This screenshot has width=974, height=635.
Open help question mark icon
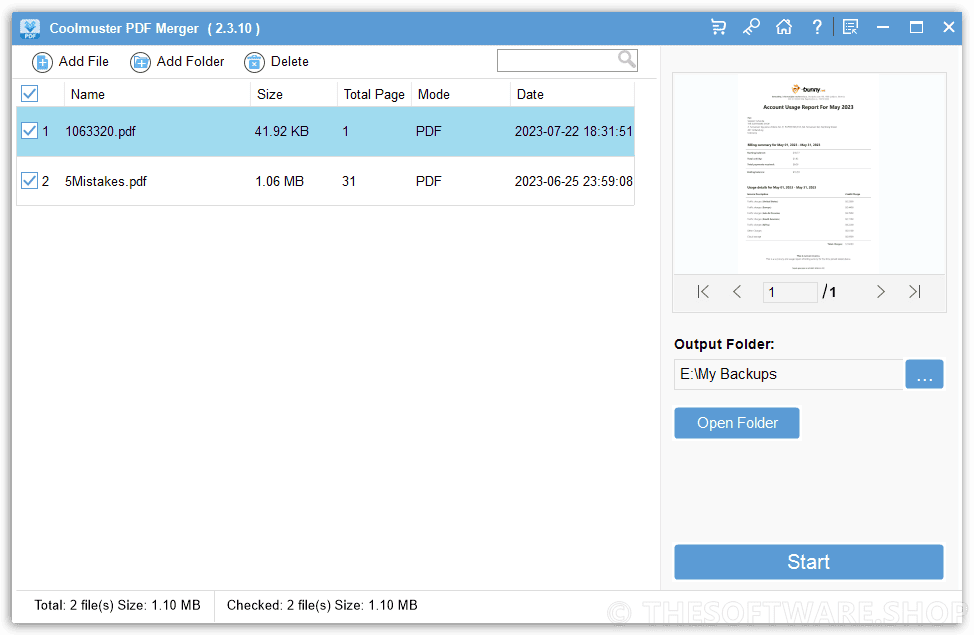(817, 27)
